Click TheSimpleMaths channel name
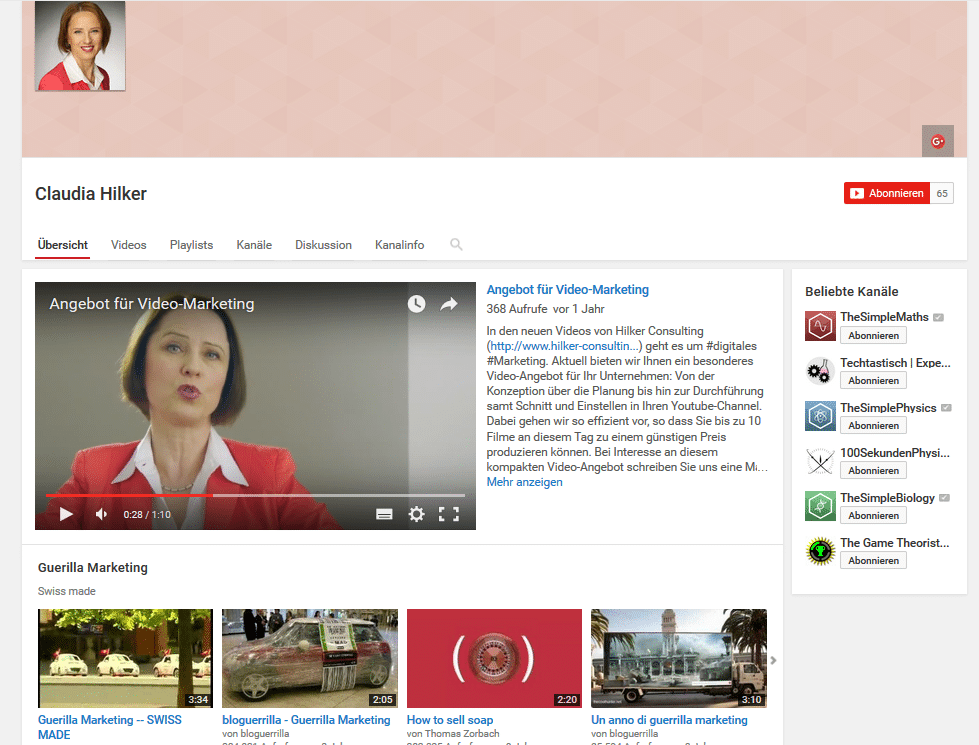The width and height of the screenshot is (979, 745). (x=884, y=317)
